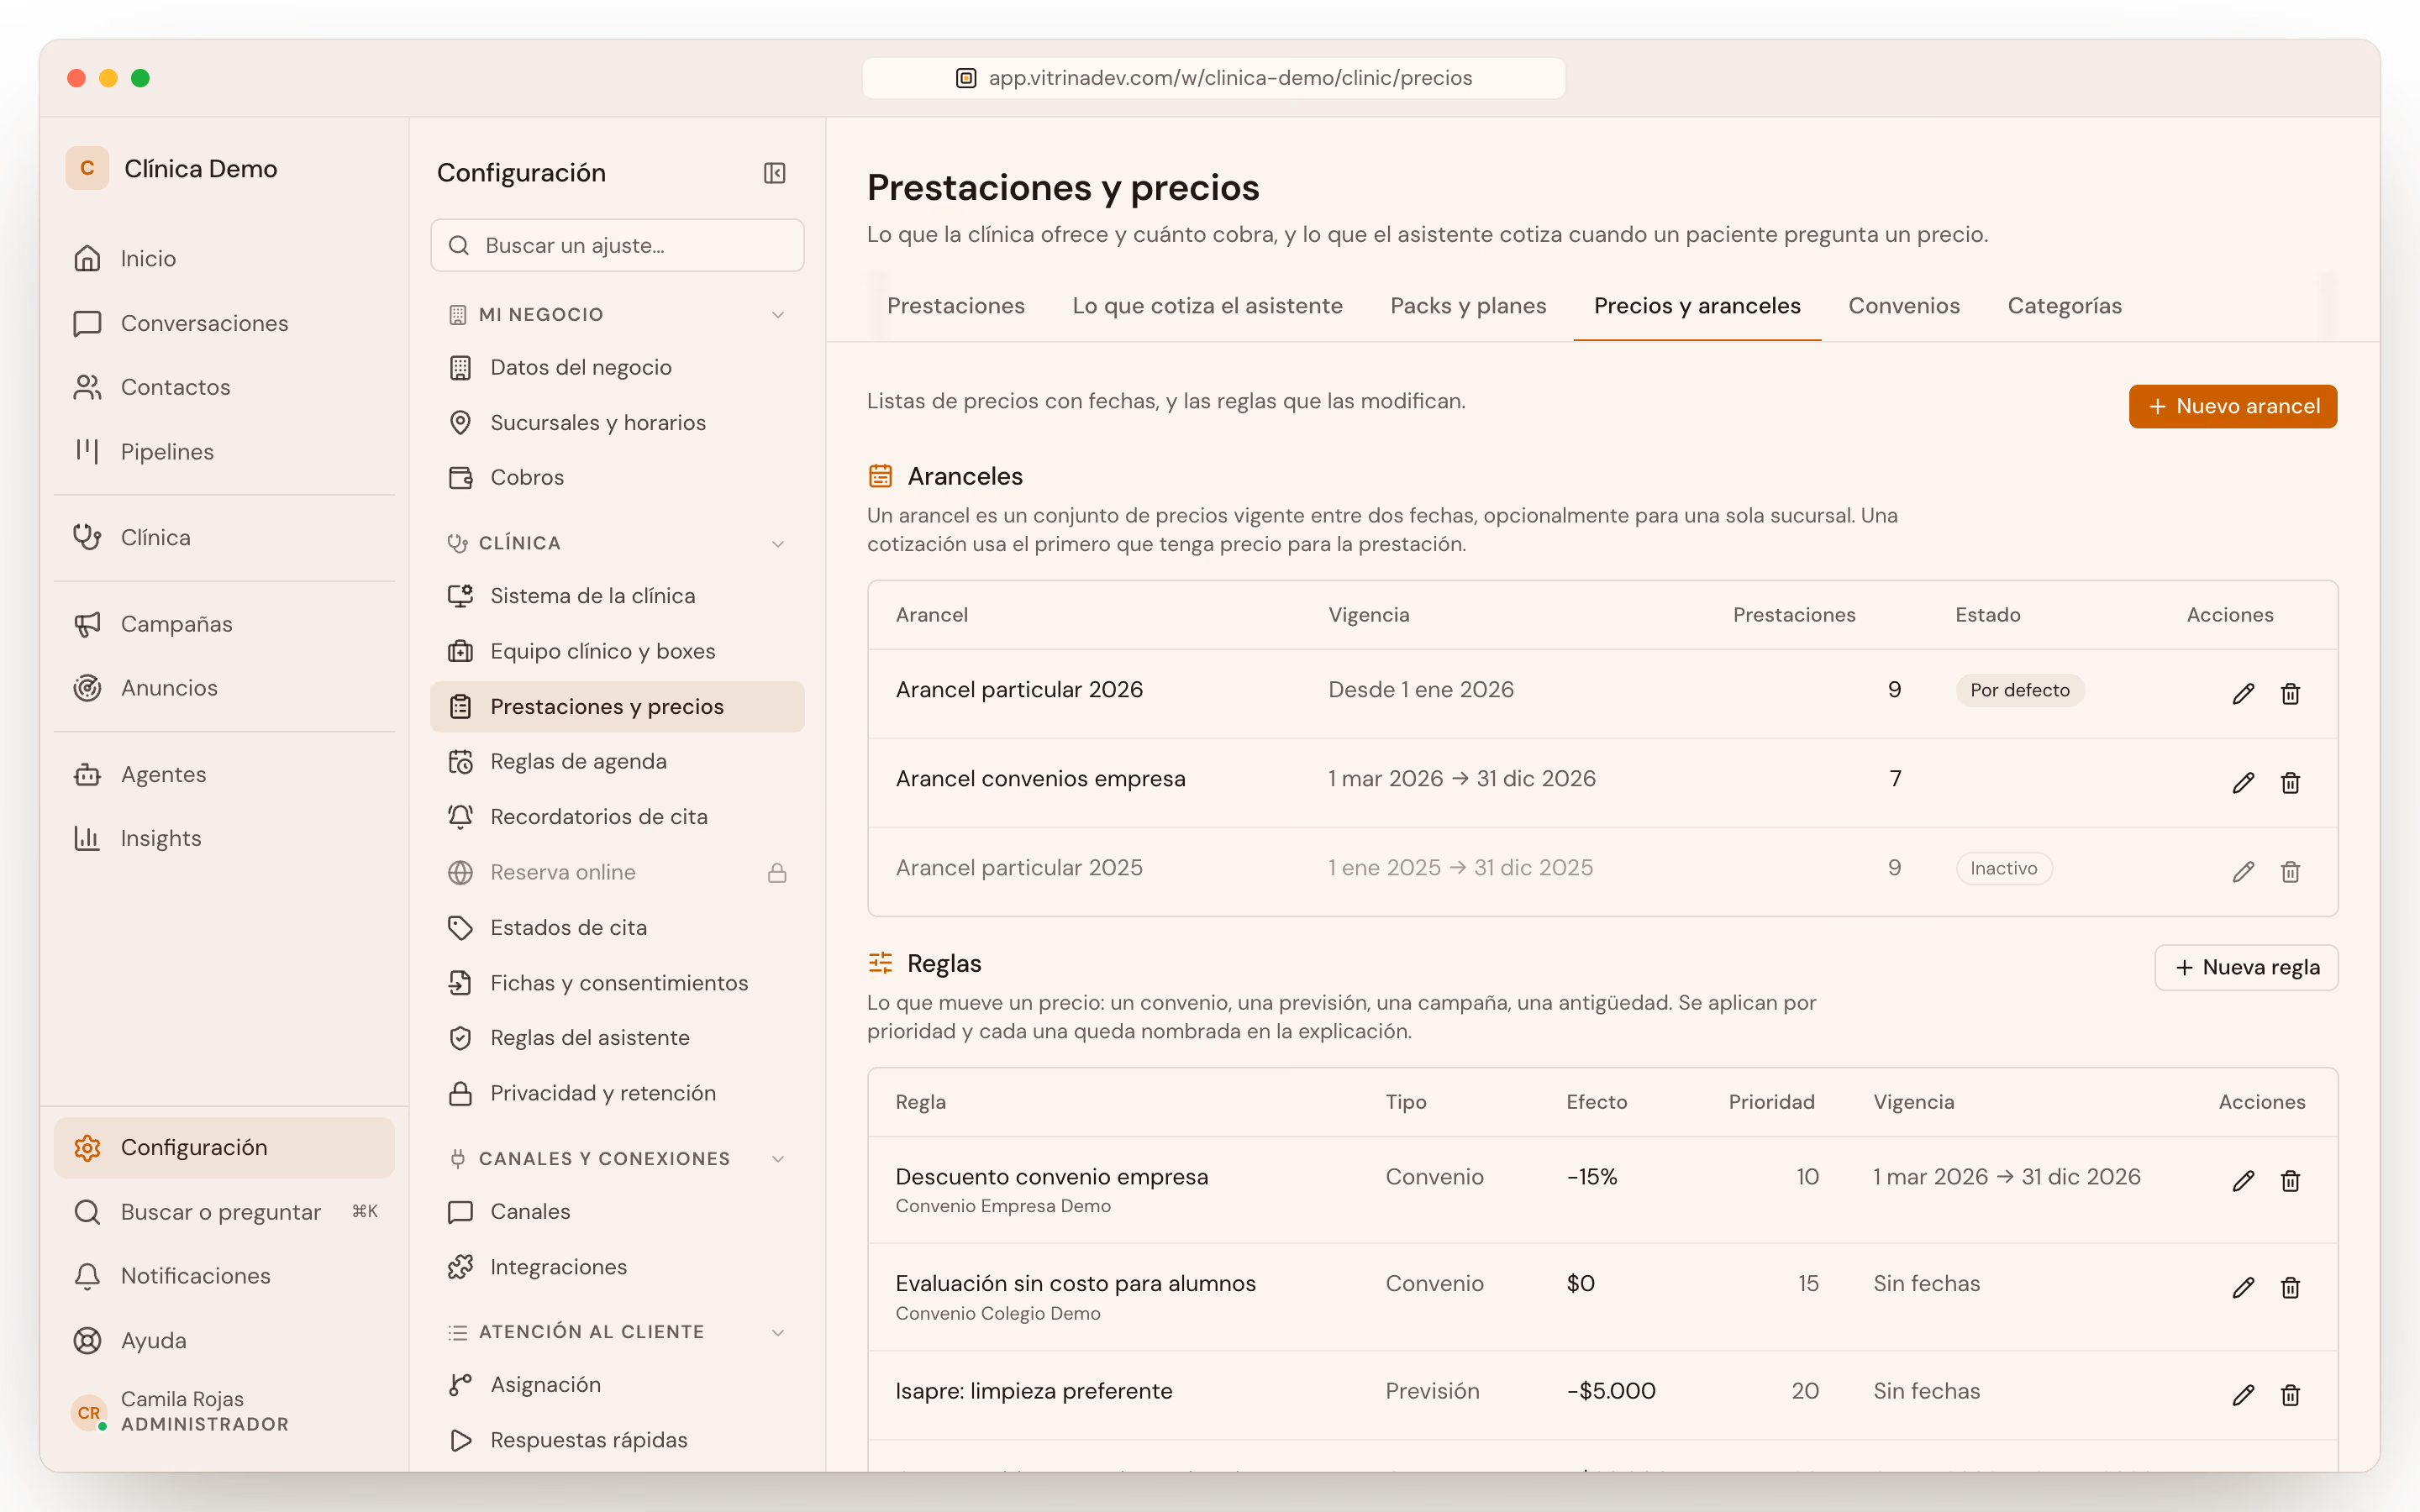This screenshot has height=1512, width=2420.
Task: Delete Arancel convenios empresa trash icon
Action: coord(2290,782)
